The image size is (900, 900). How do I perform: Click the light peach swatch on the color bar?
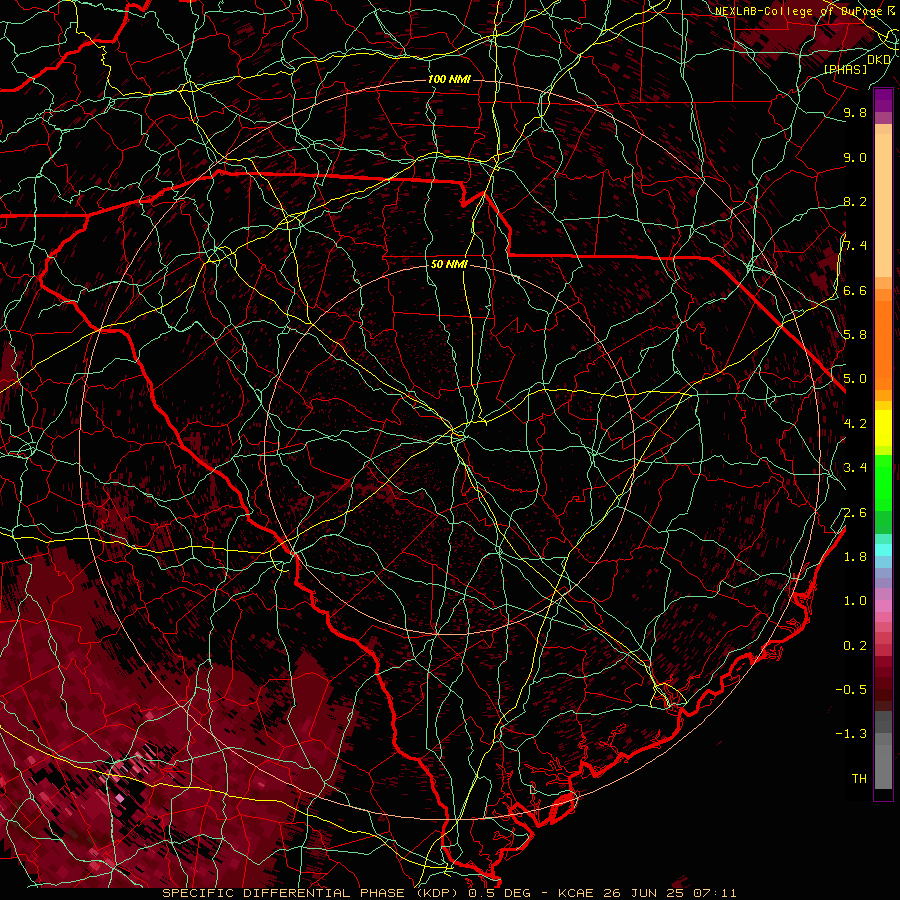[883, 205]
